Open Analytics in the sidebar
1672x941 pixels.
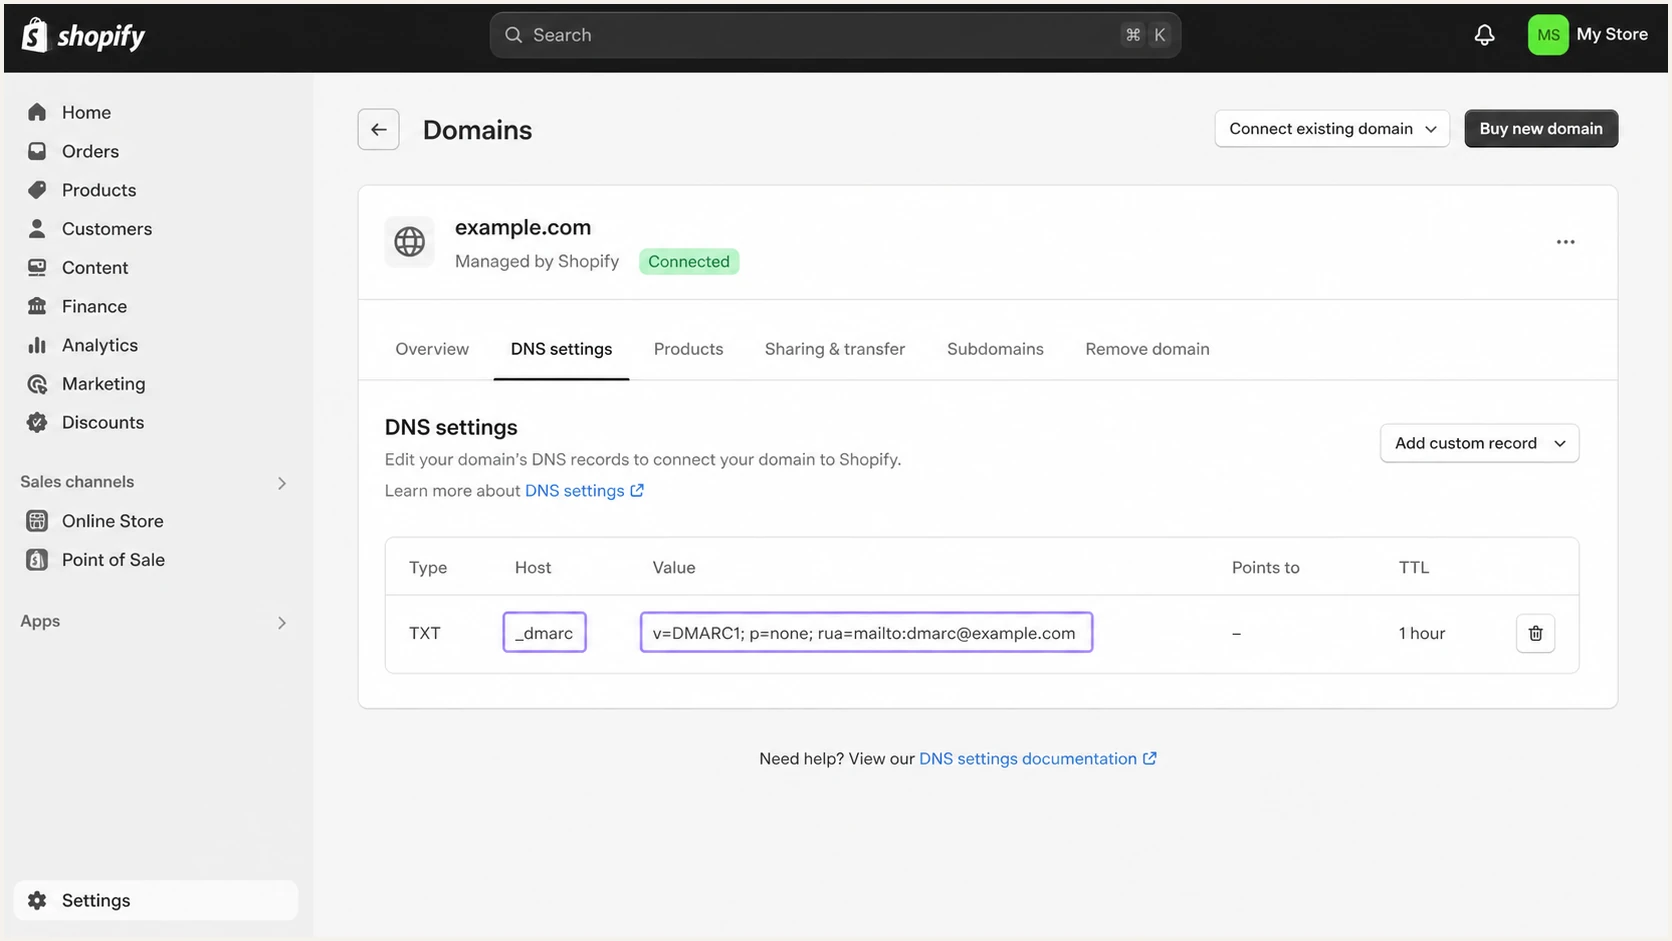tap(100, 345)
